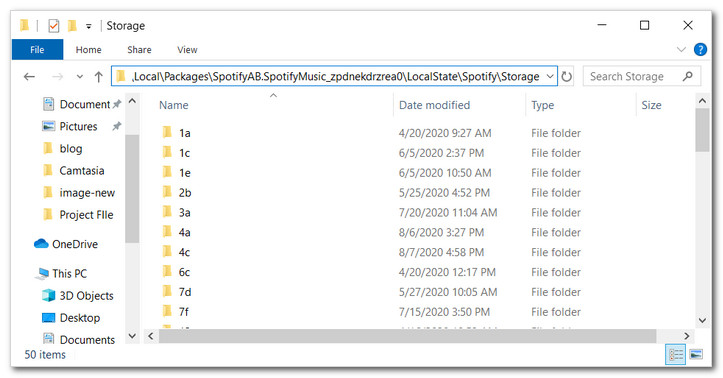Click the navigation pane scroll down arrow
Viewport: 723px width, 378px height.
[x=132, y=336]
